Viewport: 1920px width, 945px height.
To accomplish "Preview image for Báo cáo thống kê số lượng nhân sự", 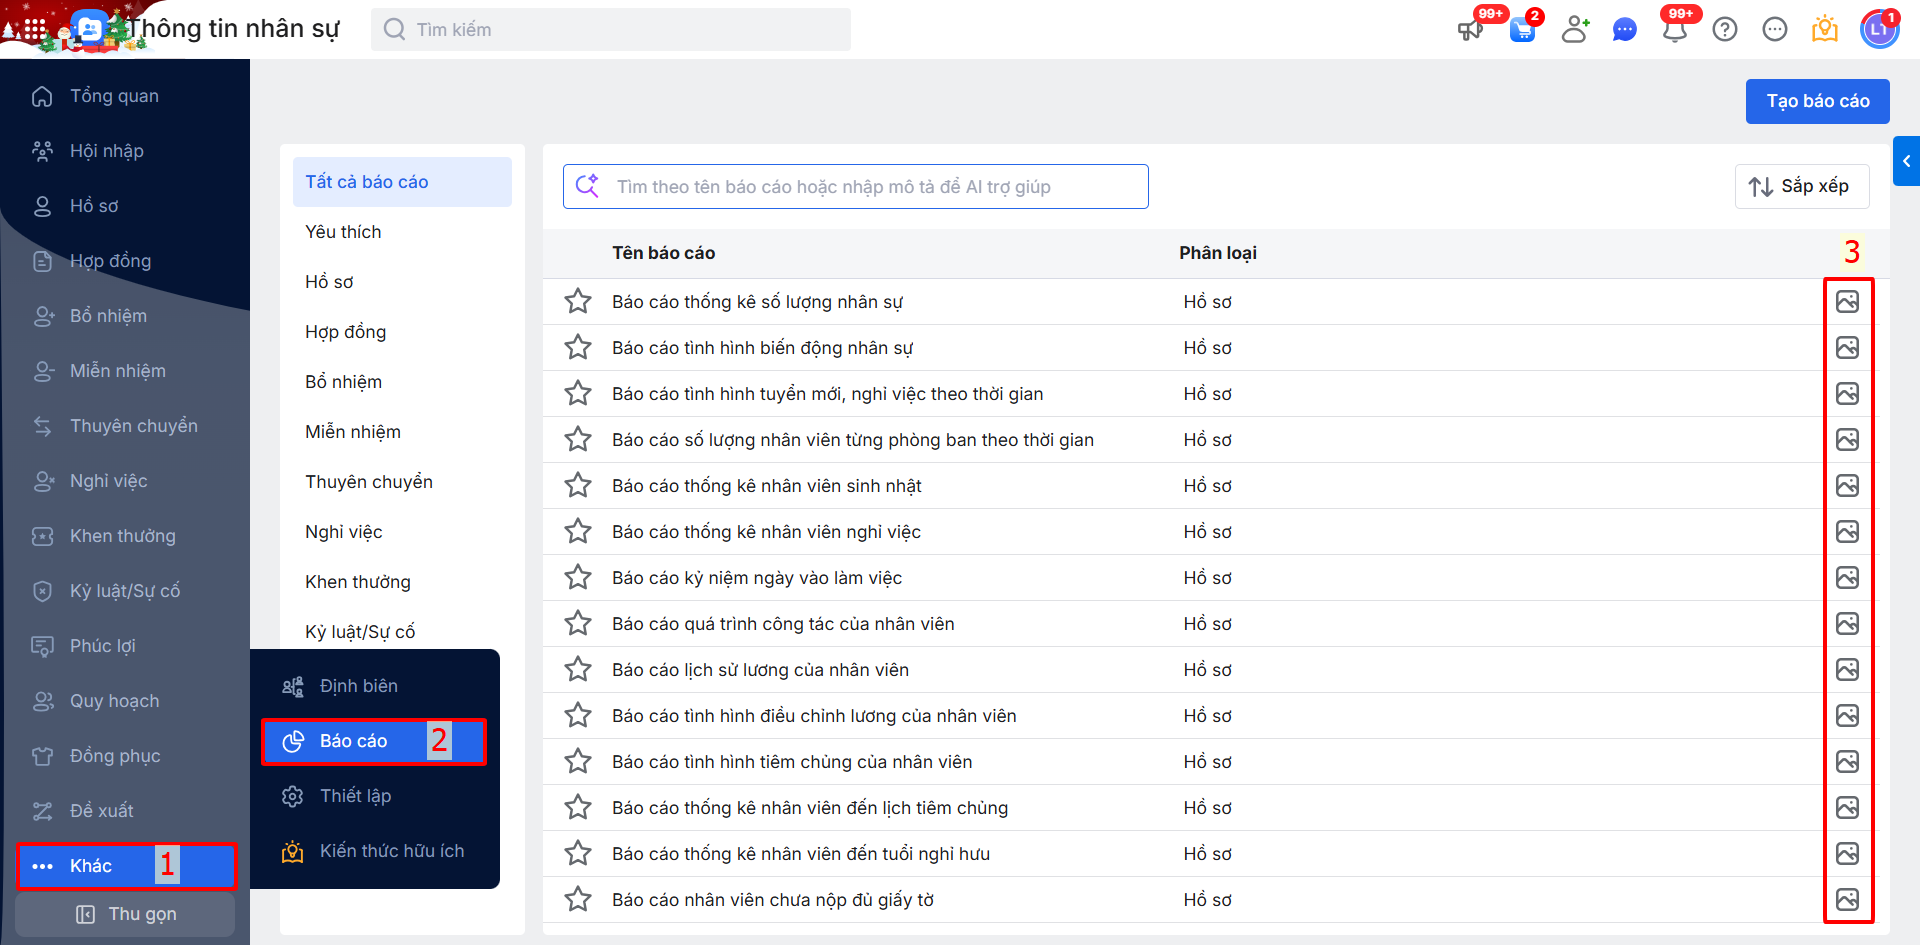I will pyautogui.click(x=1847, y=302).
